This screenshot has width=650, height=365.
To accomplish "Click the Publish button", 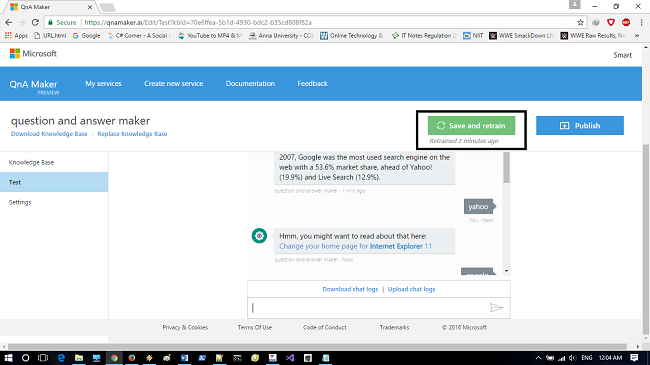I will pyautogui.click(x=580, y=125).
